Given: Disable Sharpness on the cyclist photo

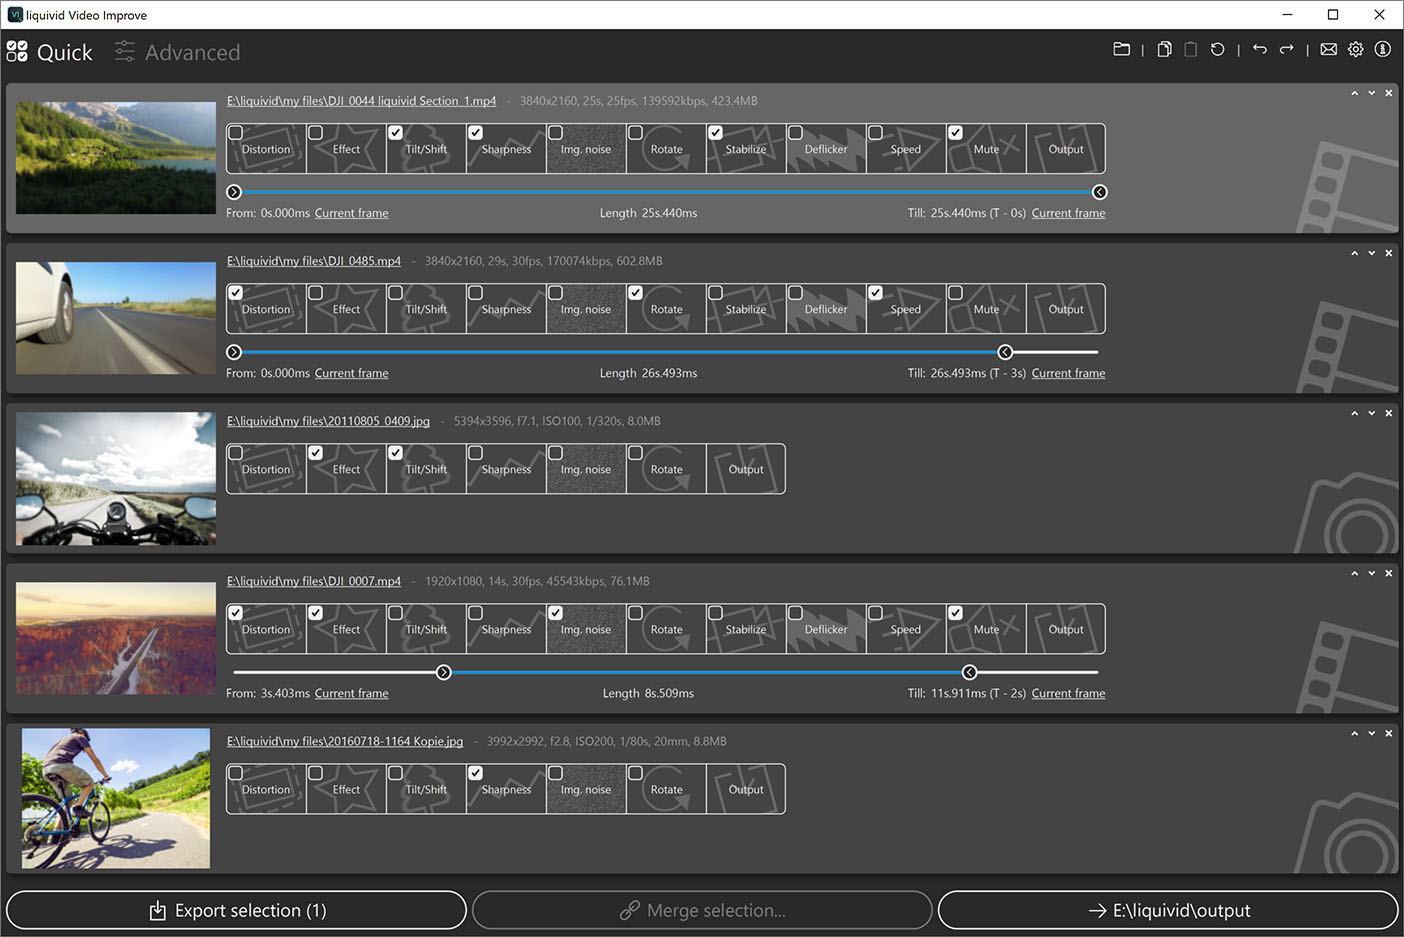Looking at the screenshot, I should tap(476, 773).
